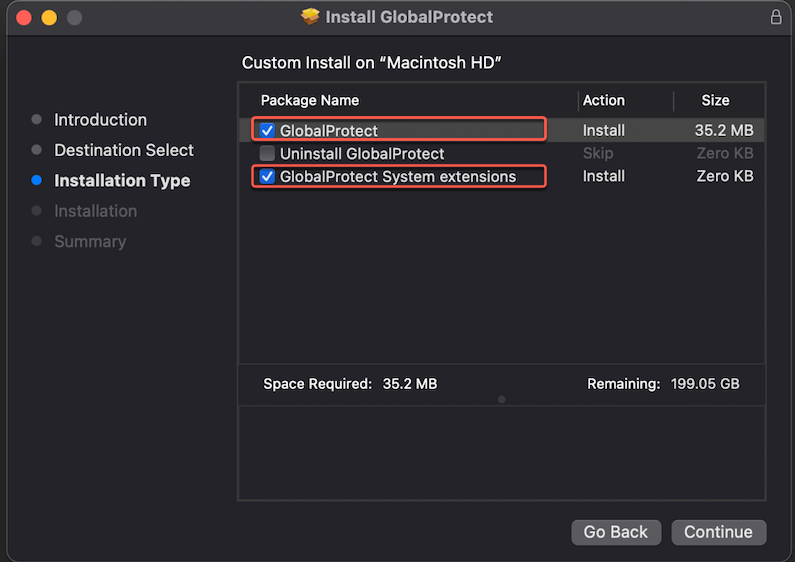795x562 pixels.
Task: Click the Continue button
Action: tap(718, 532)
